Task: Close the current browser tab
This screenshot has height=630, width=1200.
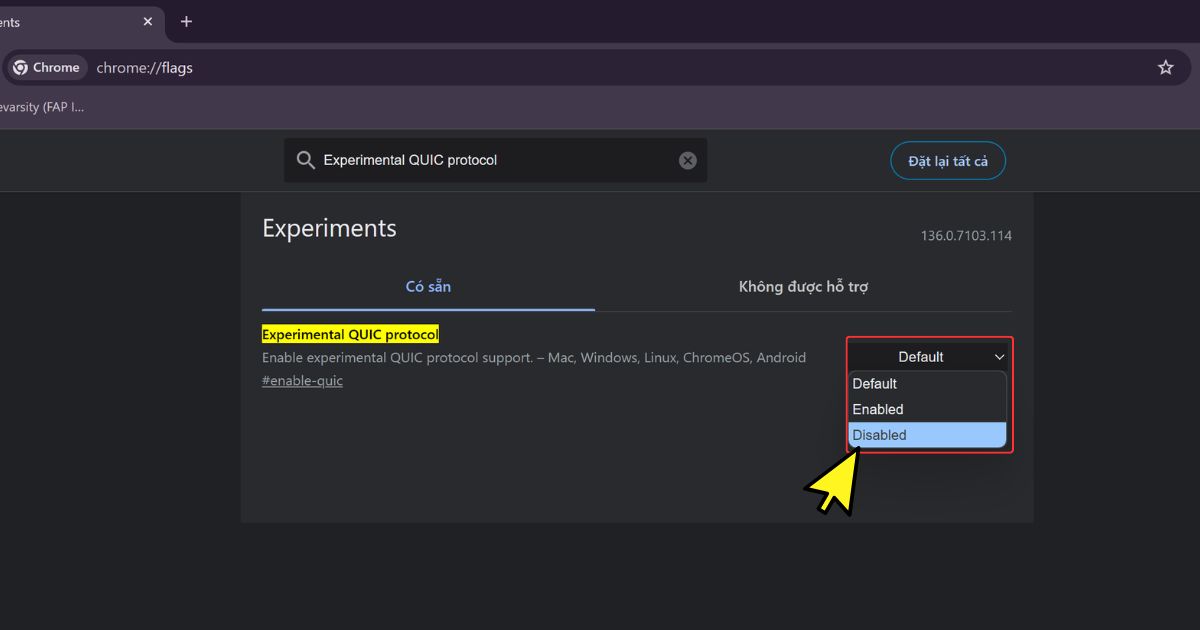Action: [x=148, y=21]
